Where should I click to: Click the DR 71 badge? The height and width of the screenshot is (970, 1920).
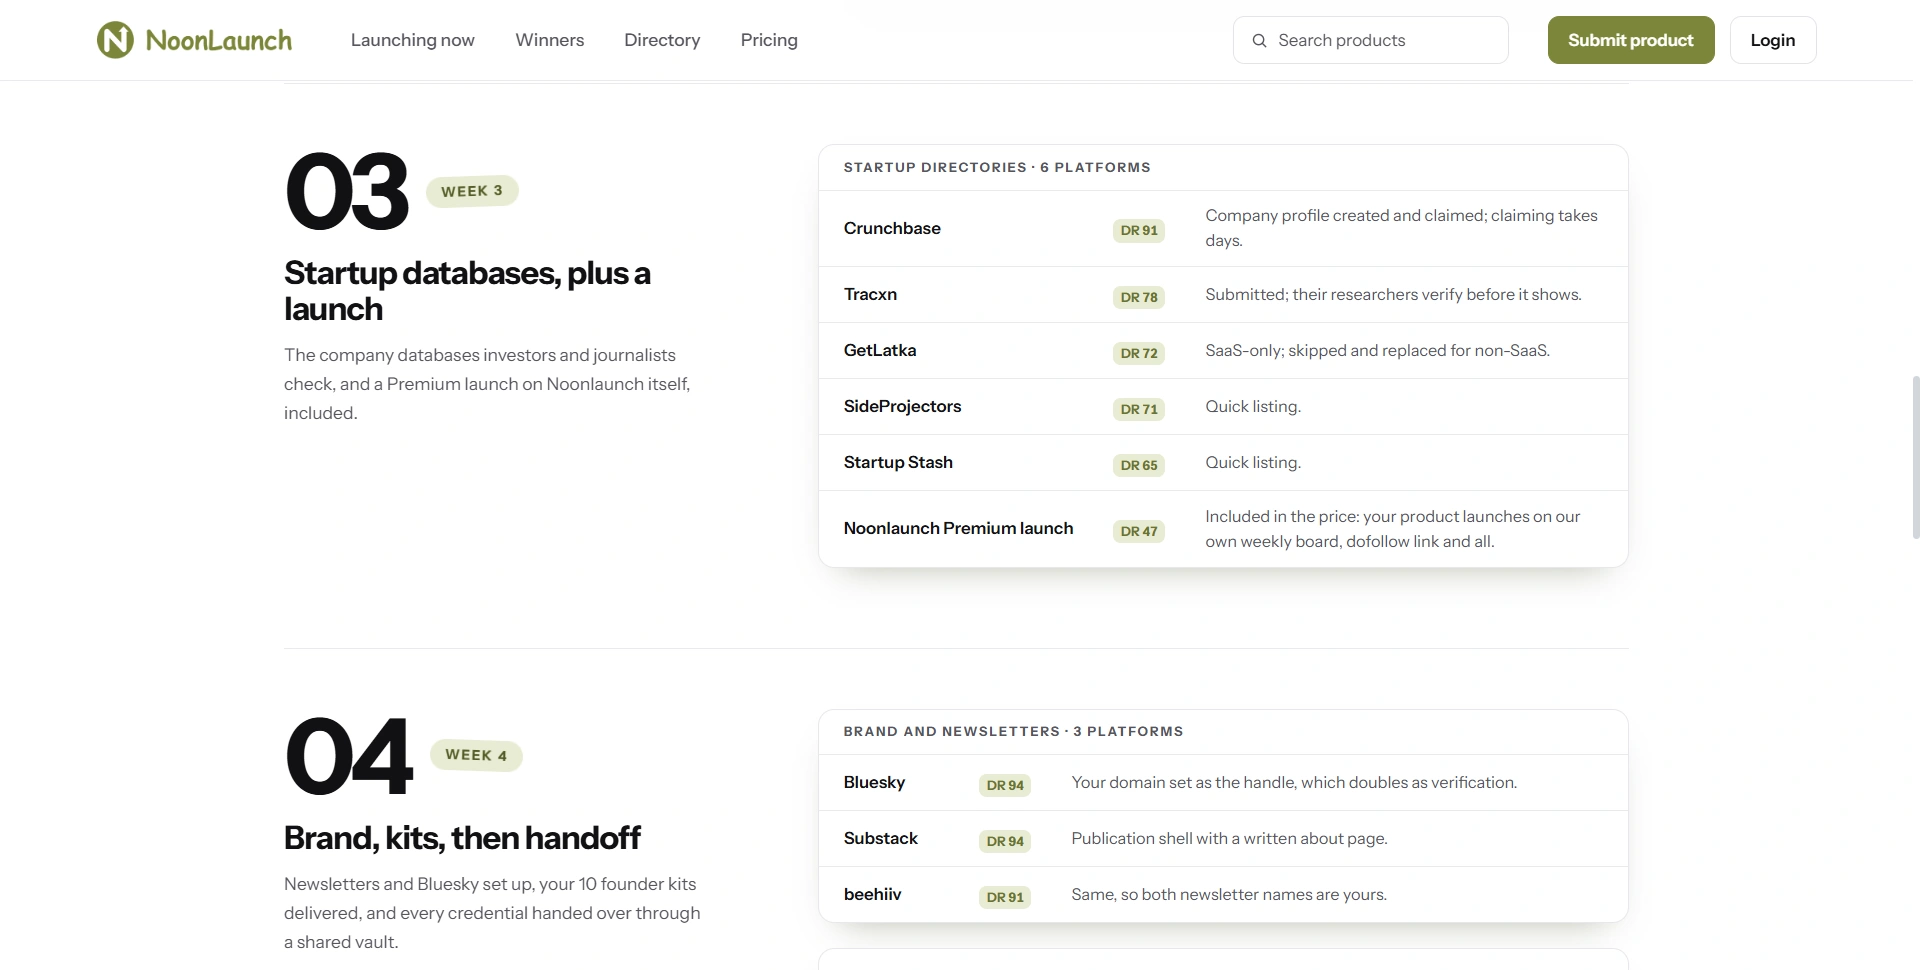(x=1139, y=409)
